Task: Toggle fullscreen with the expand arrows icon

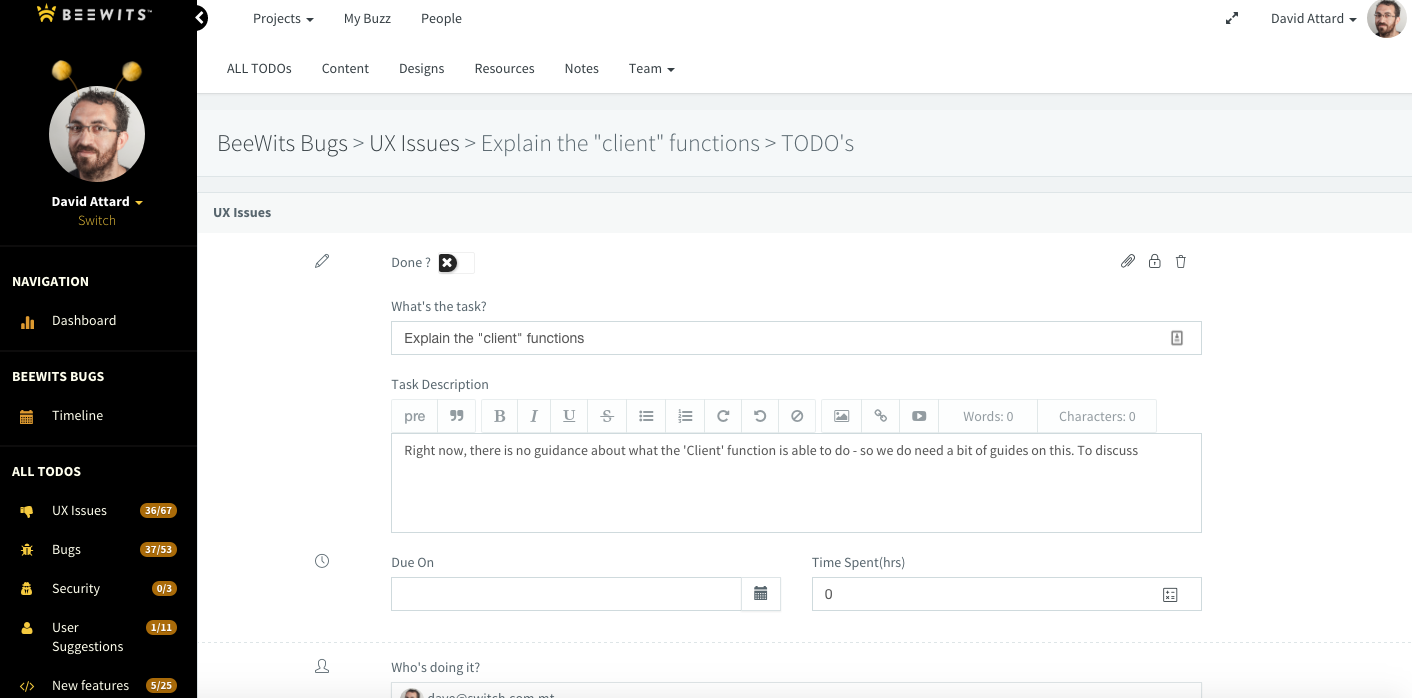Action: pyautogui.click(x=1232, y=18)
